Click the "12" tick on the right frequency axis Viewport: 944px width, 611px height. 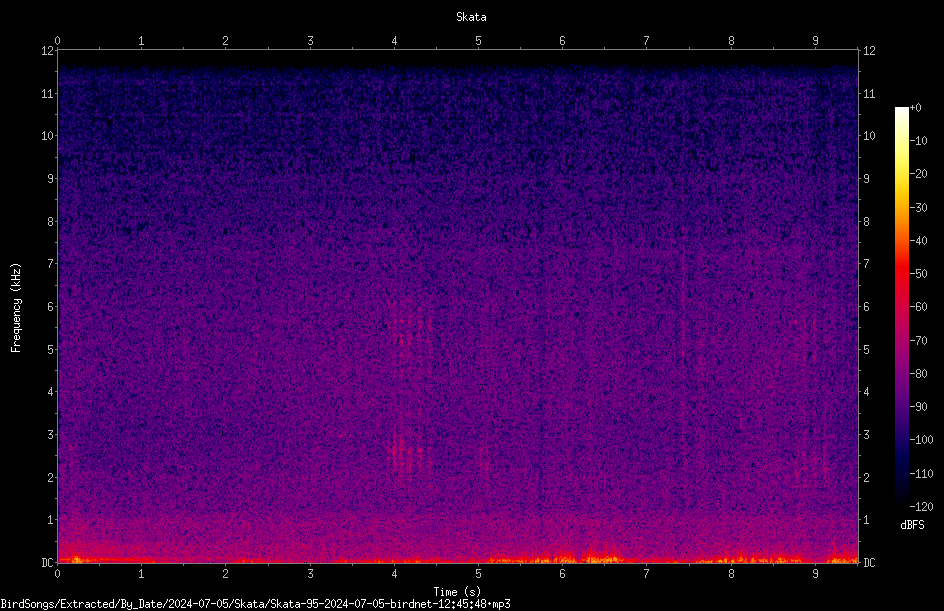point(869,51)
